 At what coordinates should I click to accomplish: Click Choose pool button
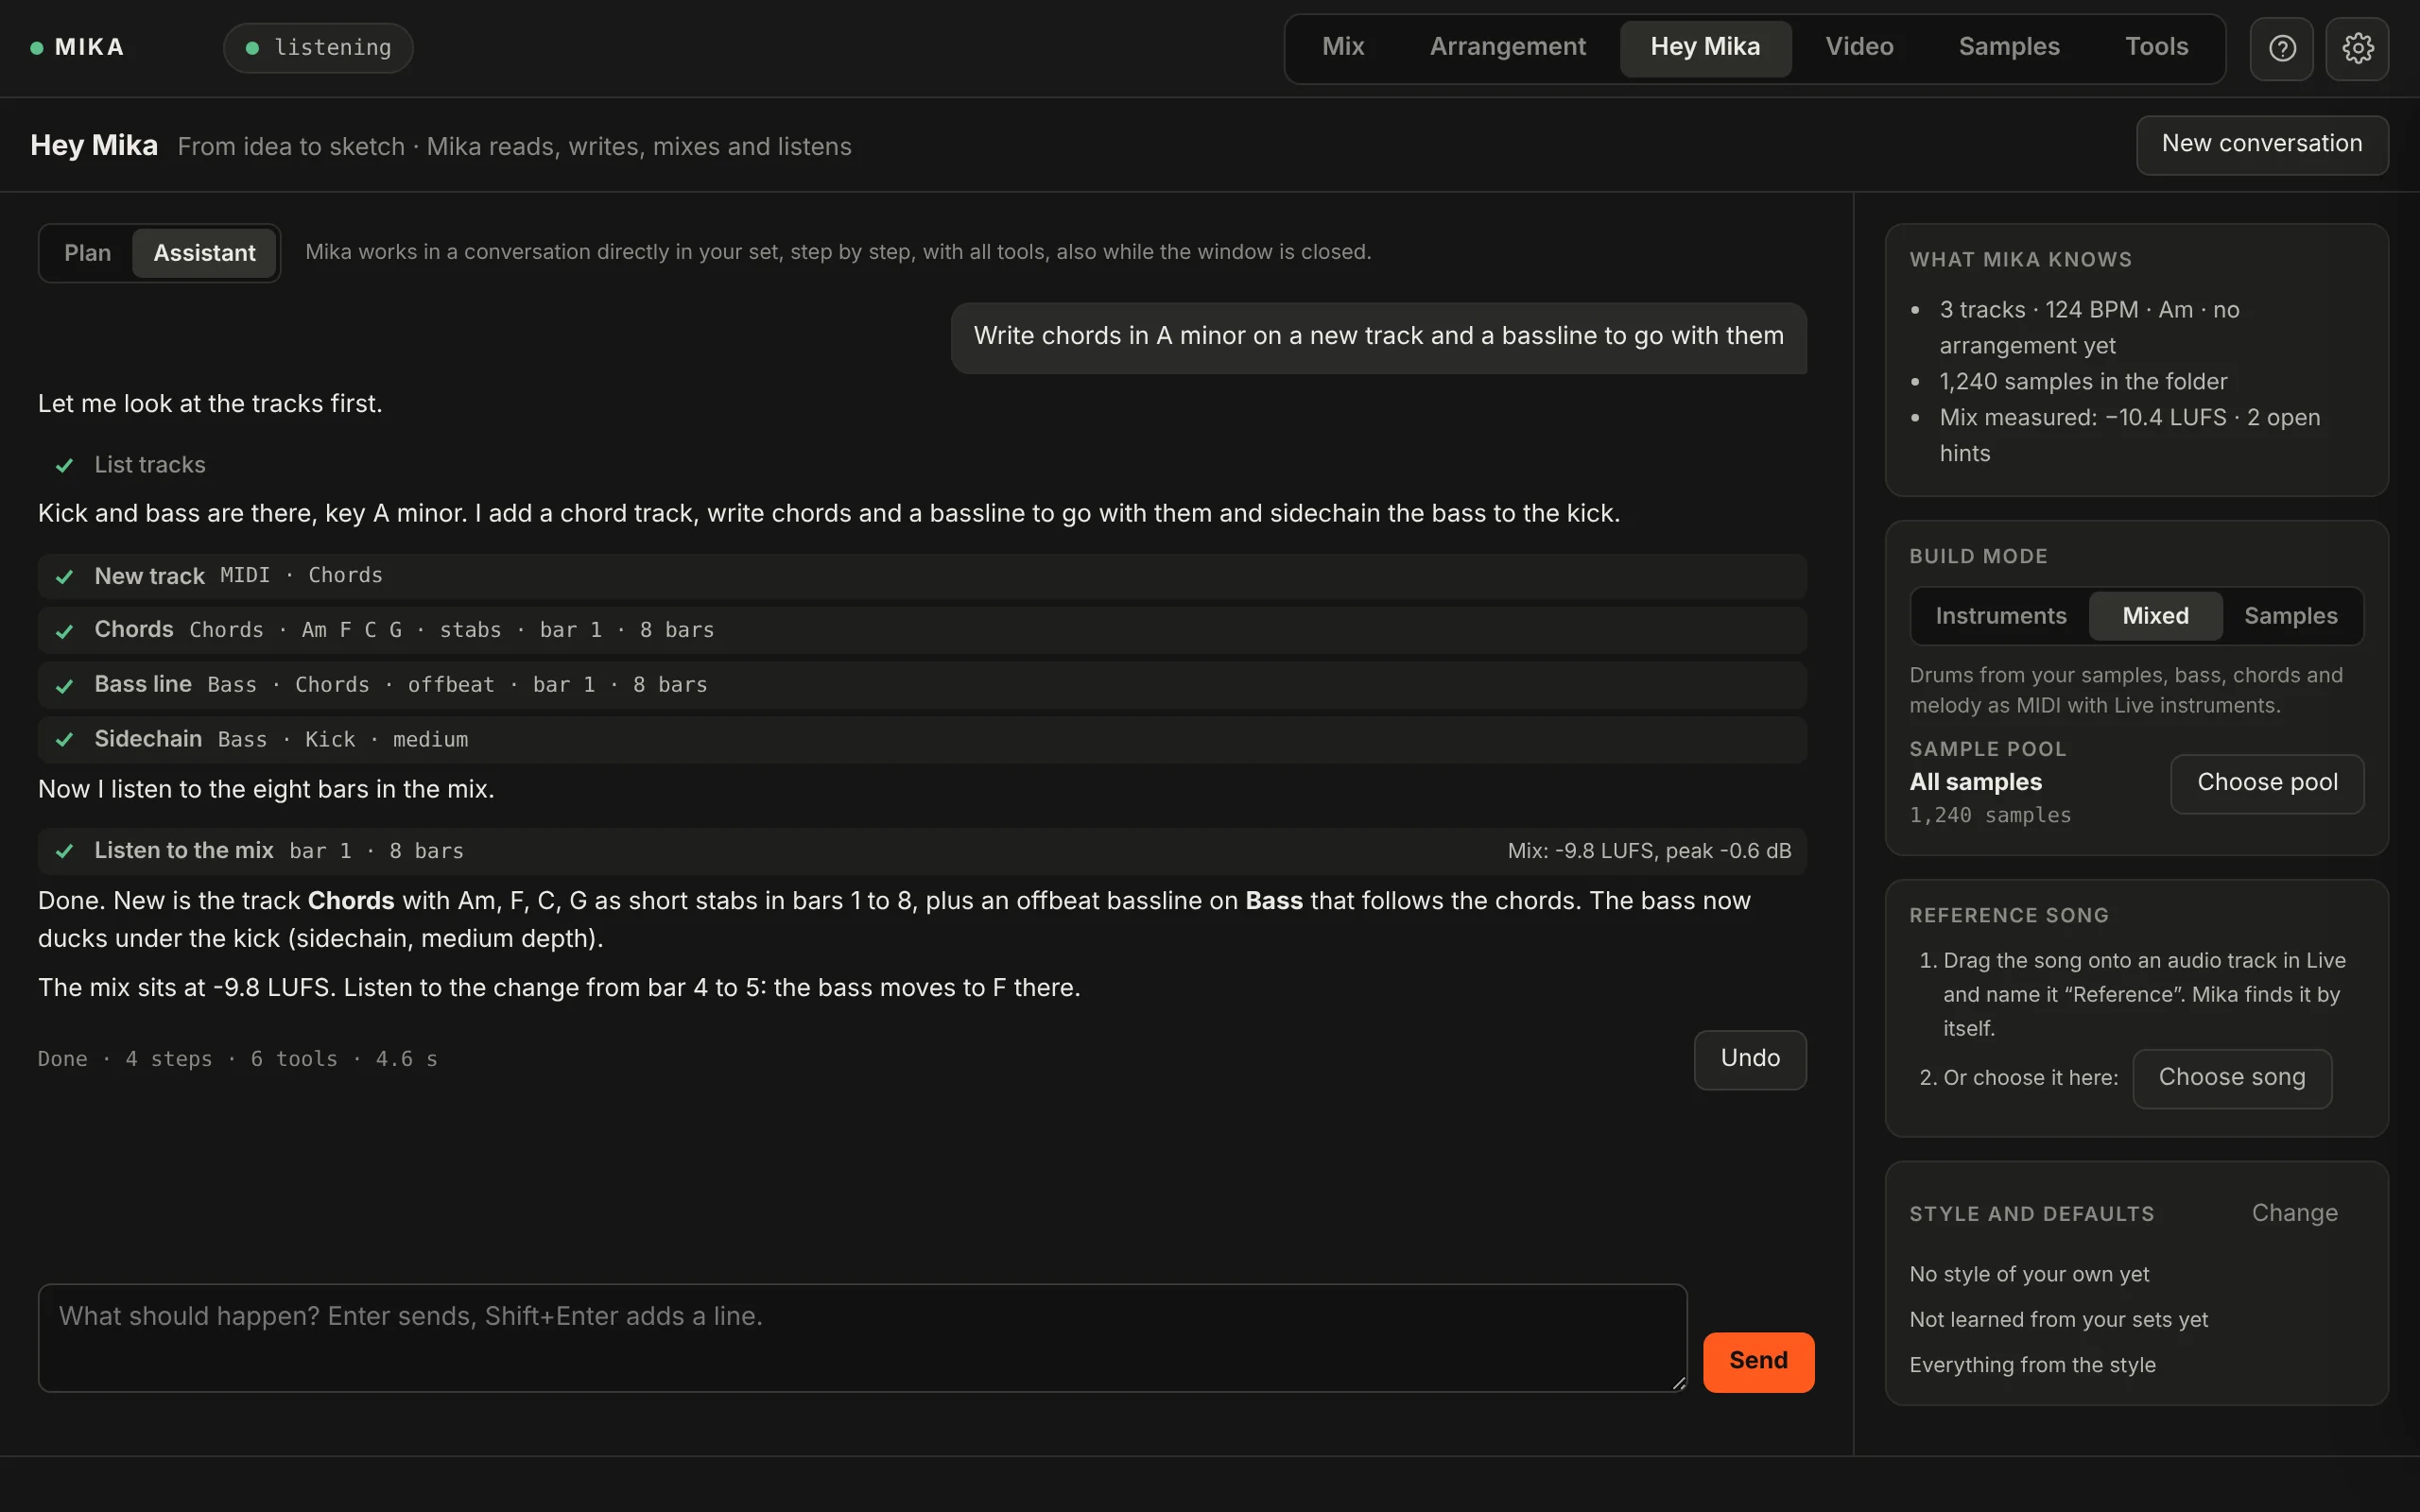coord(2267,783)
